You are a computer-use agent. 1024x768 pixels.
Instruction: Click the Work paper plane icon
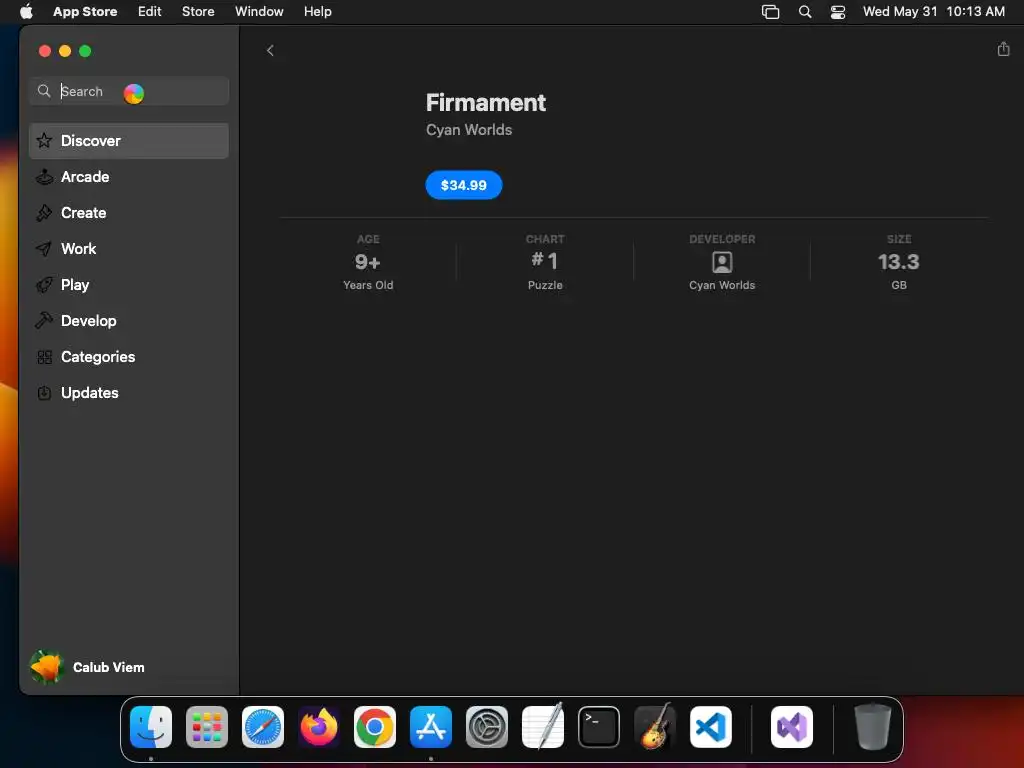pyautogui.click(x=44, y=249)
